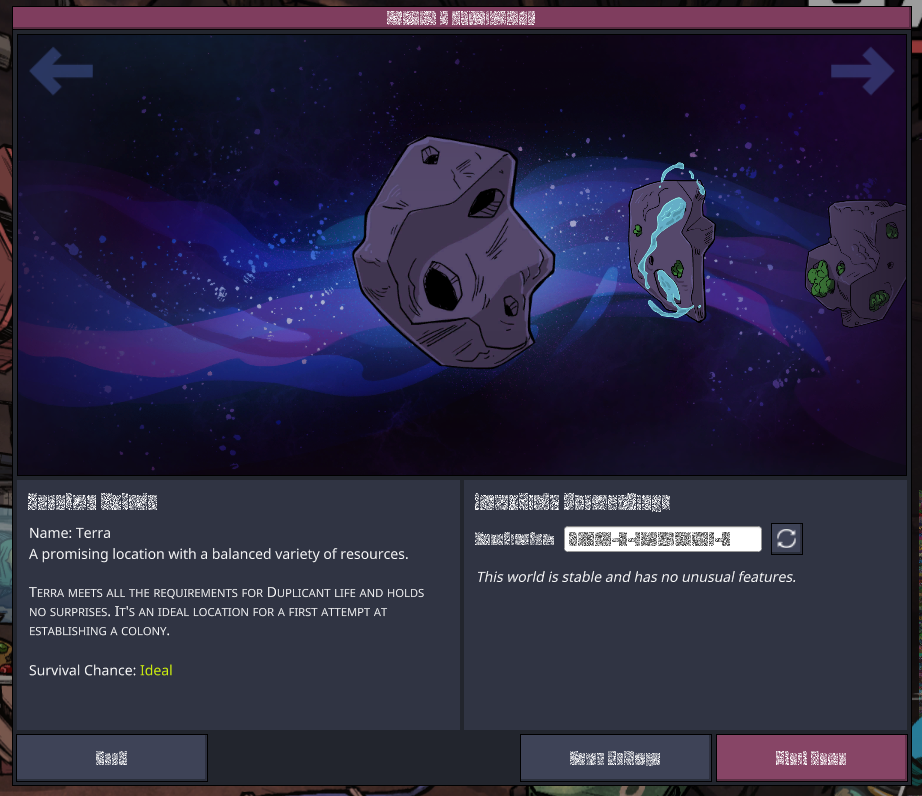Screen dimensions: 922x796
Task: Click the gray button at bottom left
Action: pos(112,758)
